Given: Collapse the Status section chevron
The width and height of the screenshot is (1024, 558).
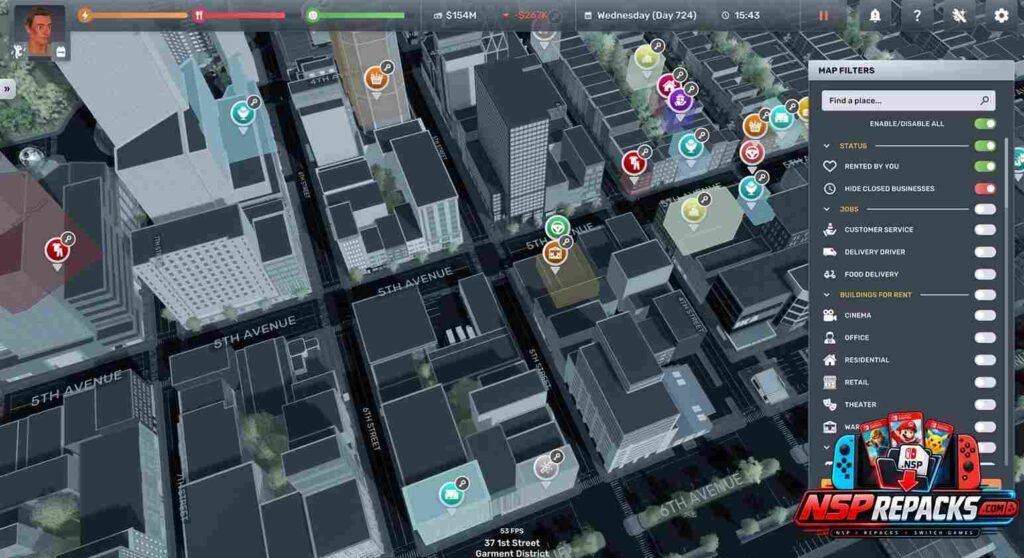Looking at the screenshot, I should [827, 146].
